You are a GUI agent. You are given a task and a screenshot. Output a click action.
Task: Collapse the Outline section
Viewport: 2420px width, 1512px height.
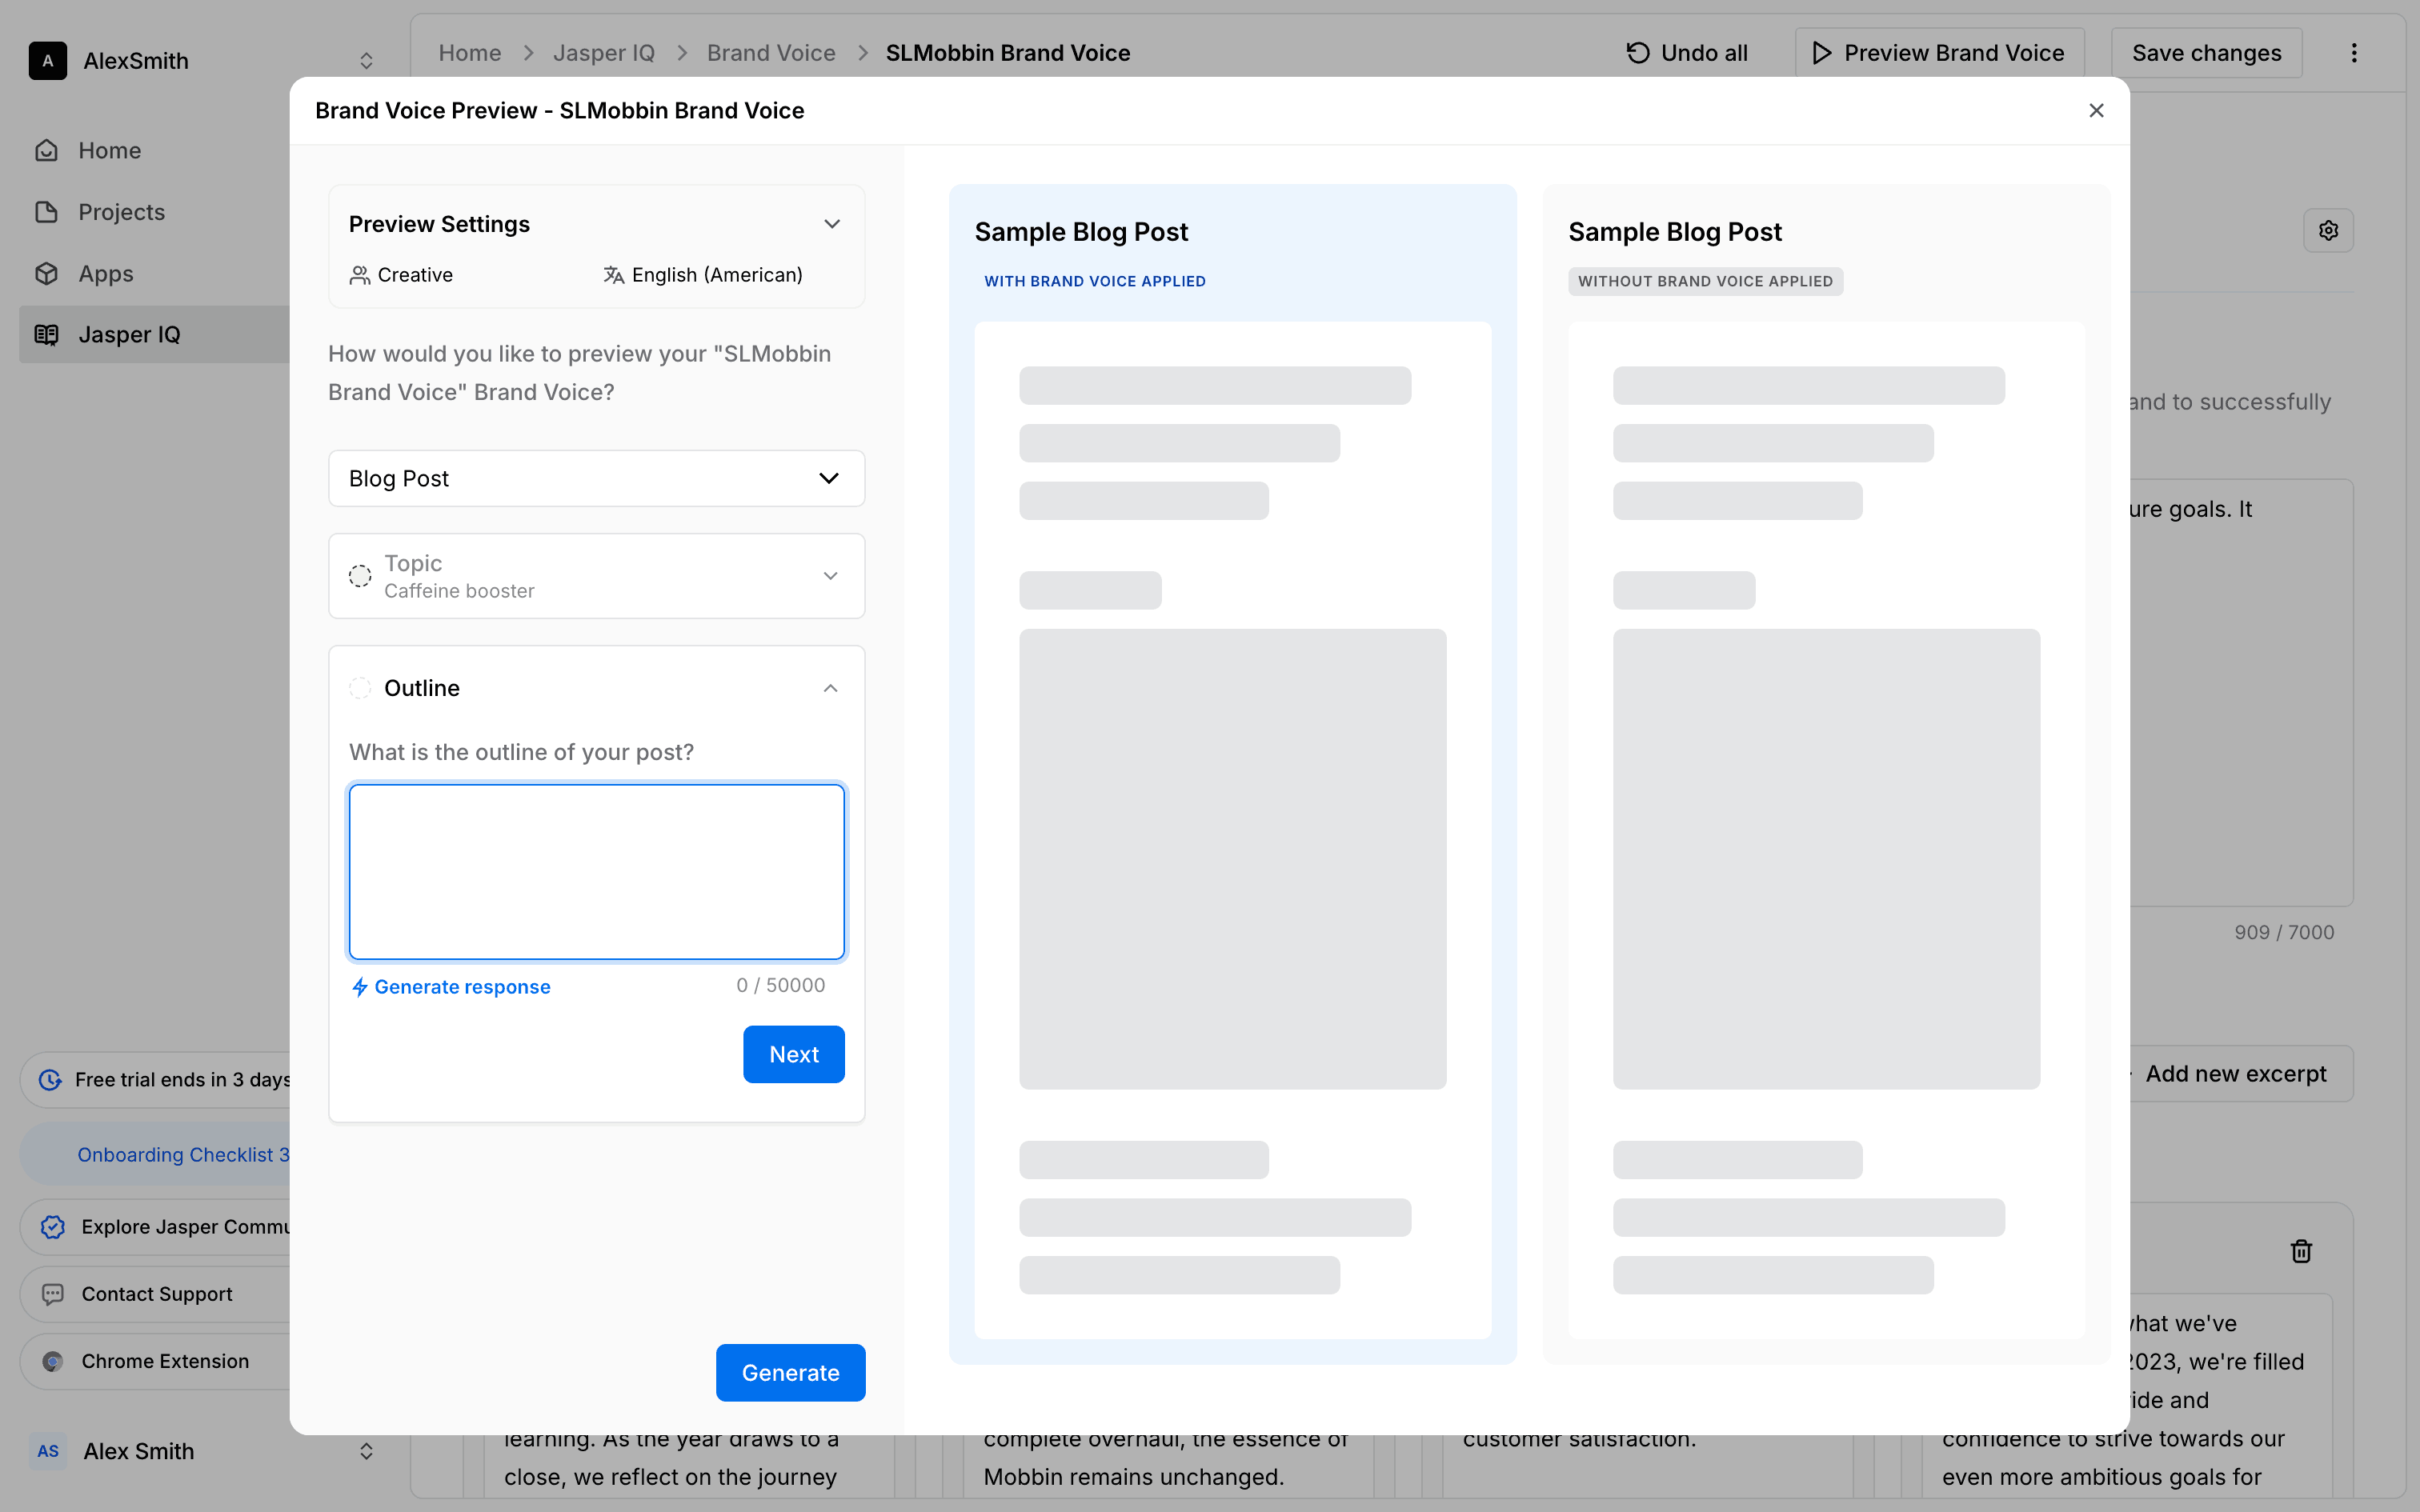[830, 688]
